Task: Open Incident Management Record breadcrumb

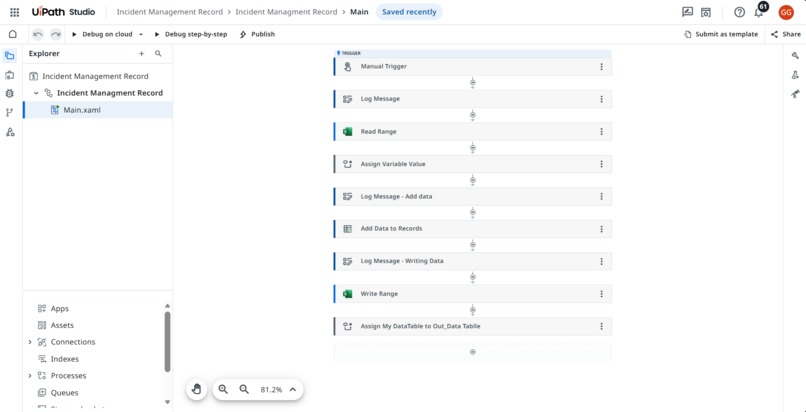Action: (170, 12)
